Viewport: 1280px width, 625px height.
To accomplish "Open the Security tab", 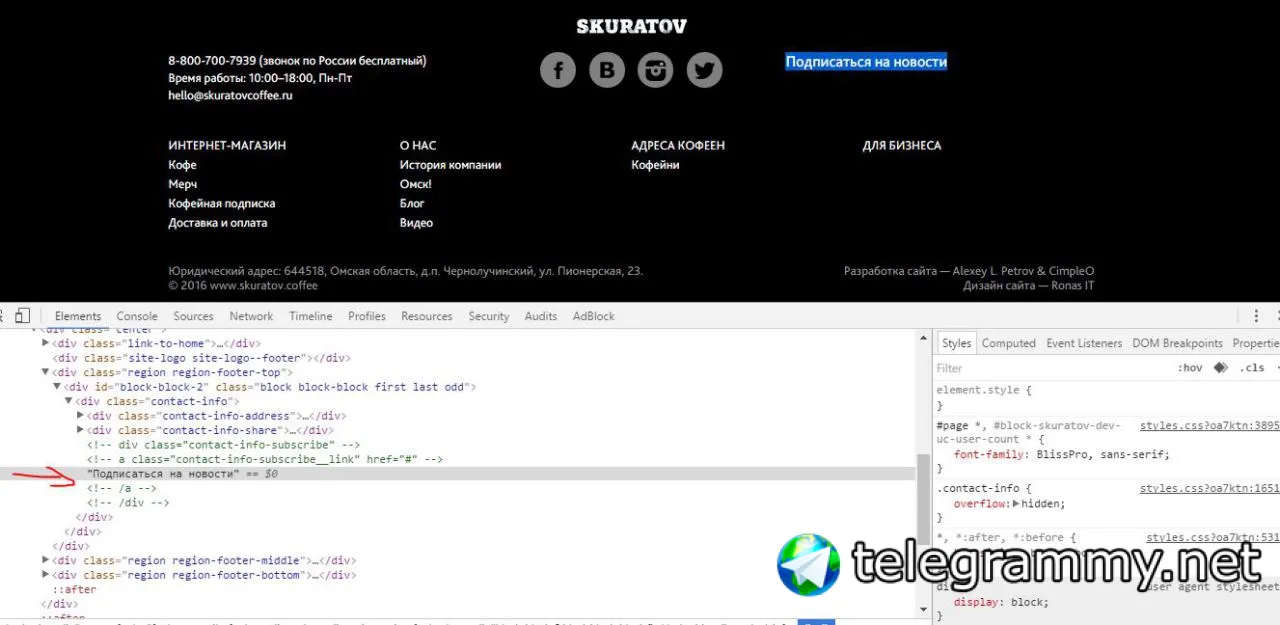I will (x=489, y=316).
